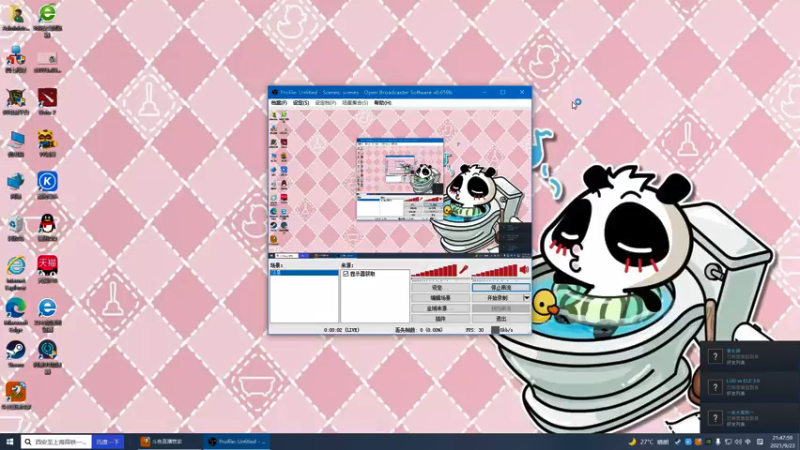Open the This PC monitor desktop icon
Image resolution: width=800 pixels, height=450 pixels.
coord(16,143)
